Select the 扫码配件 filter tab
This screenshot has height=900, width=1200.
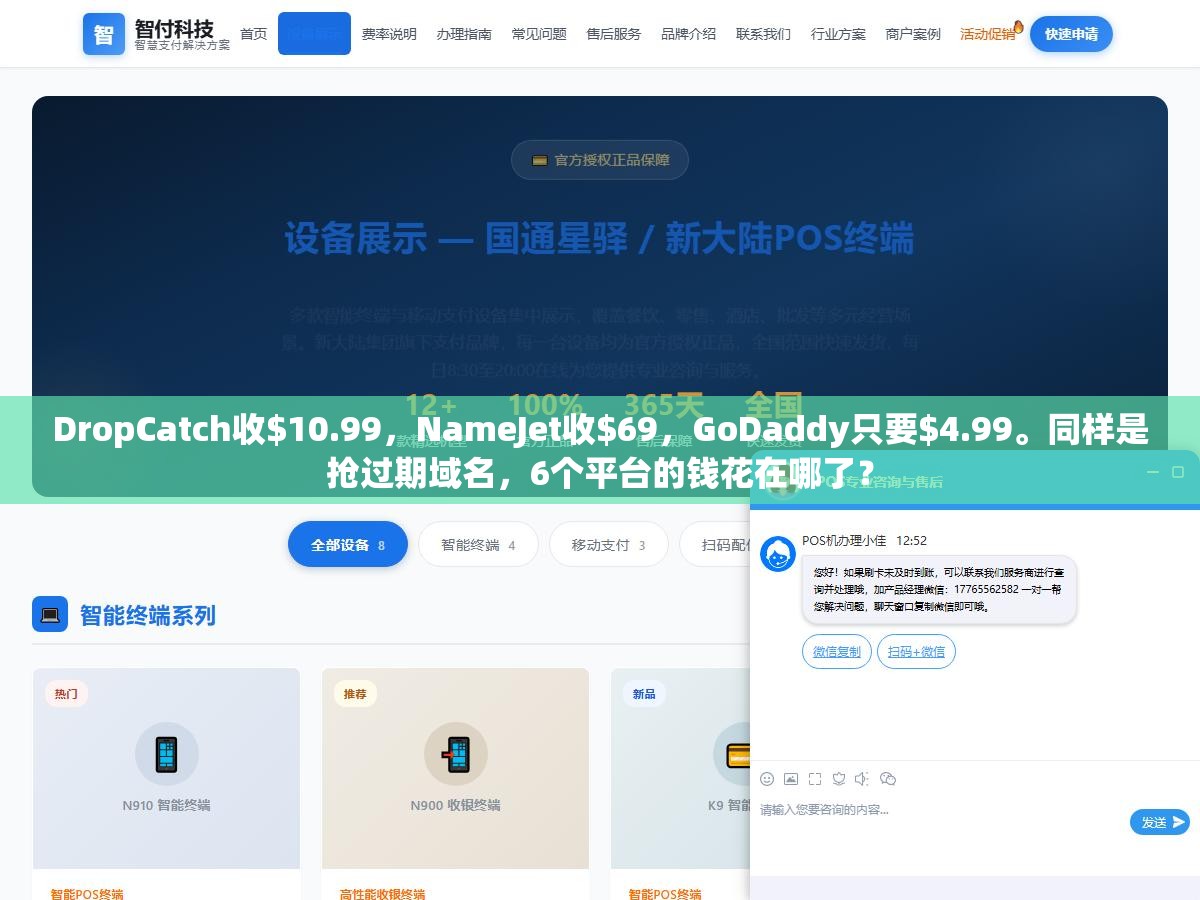pos(716,545)
